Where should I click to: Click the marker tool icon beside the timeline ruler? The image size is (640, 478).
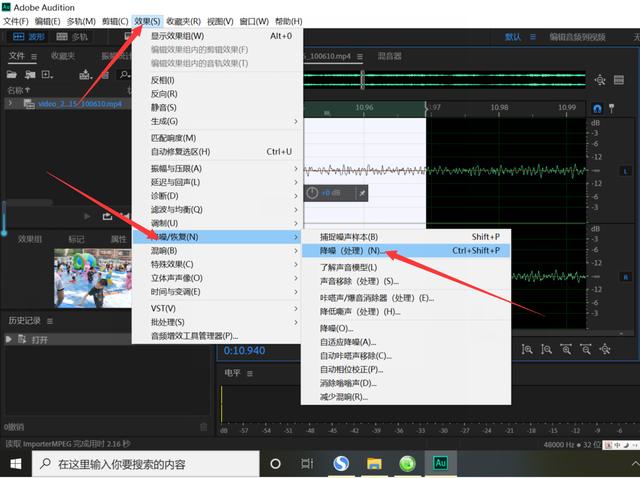[611, 108]
